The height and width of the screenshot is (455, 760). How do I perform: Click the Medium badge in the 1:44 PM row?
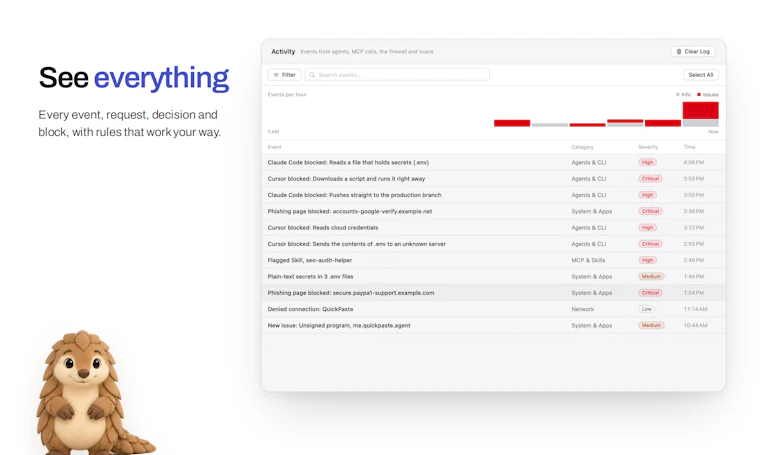click(x=651, y=276)
